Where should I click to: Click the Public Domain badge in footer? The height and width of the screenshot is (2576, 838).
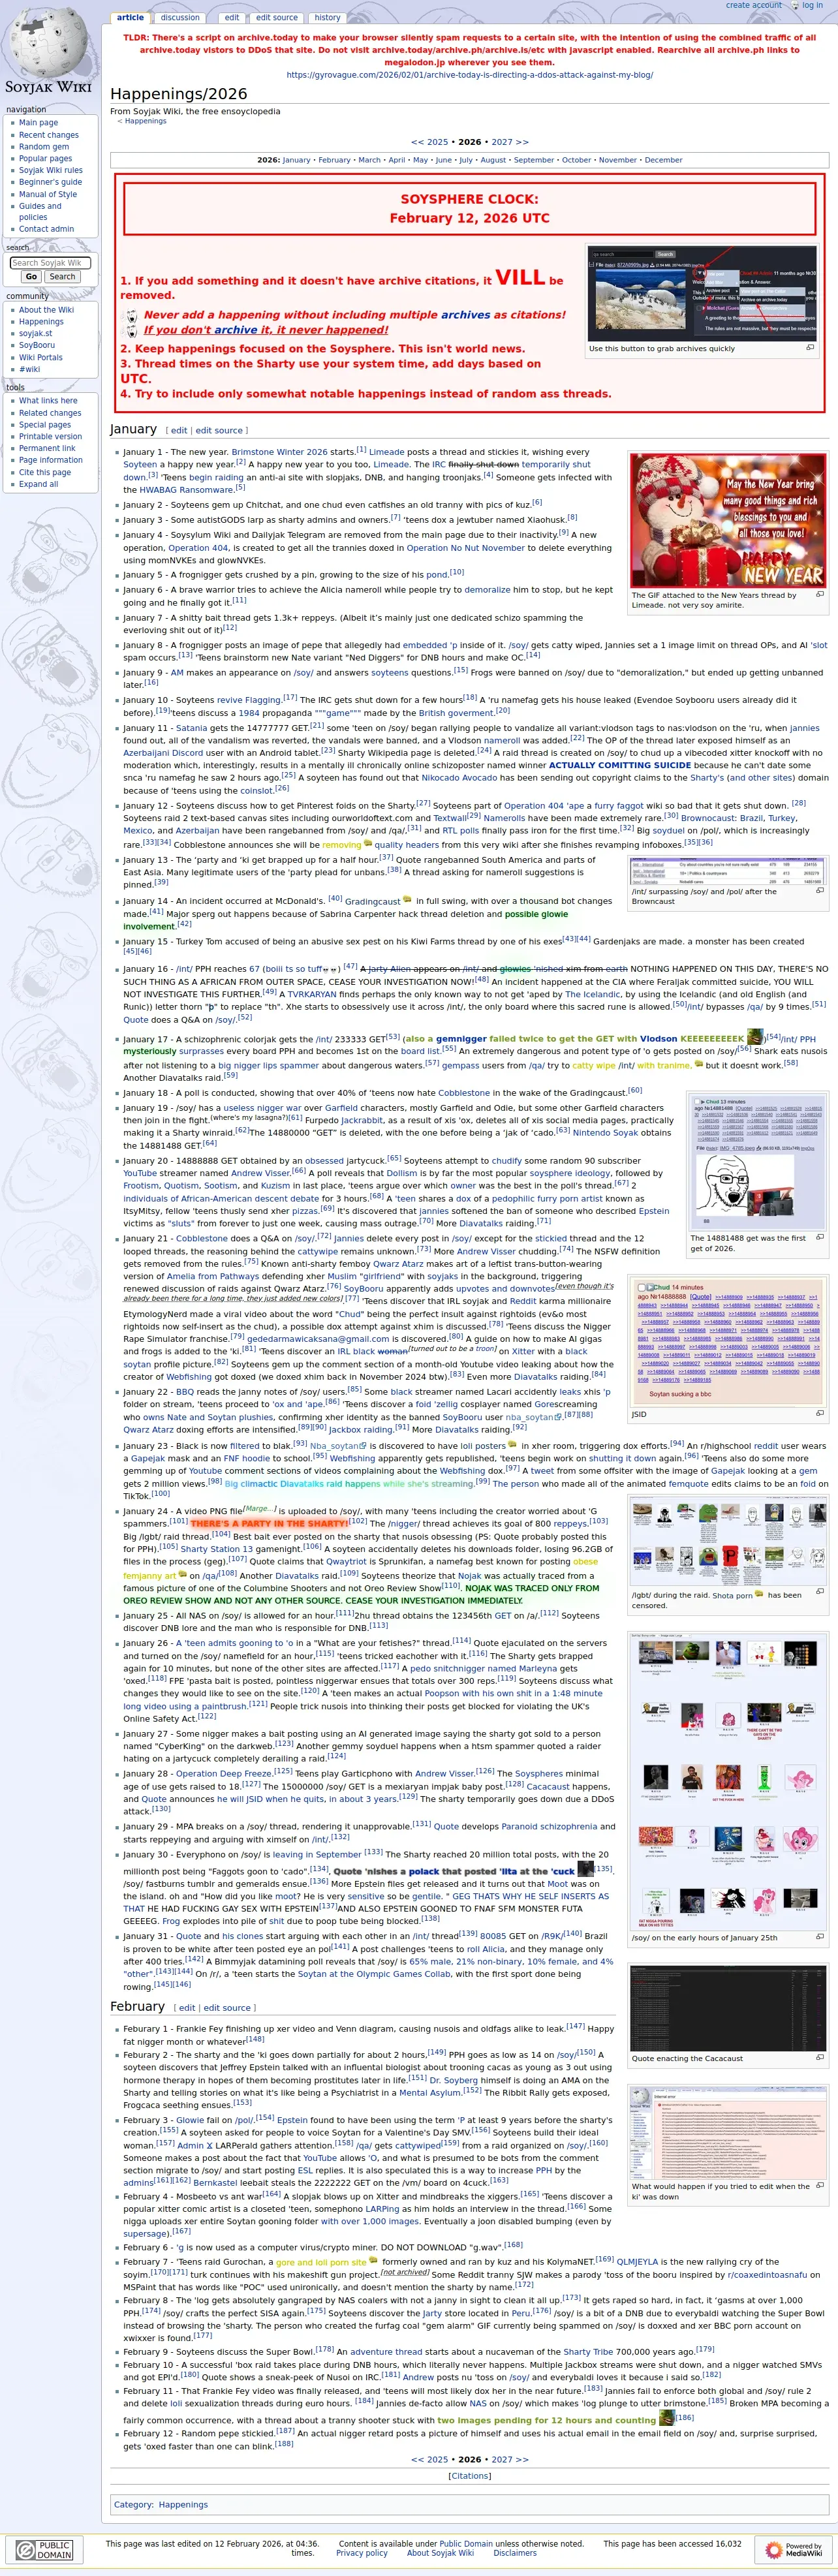(x=45, y=2549)
